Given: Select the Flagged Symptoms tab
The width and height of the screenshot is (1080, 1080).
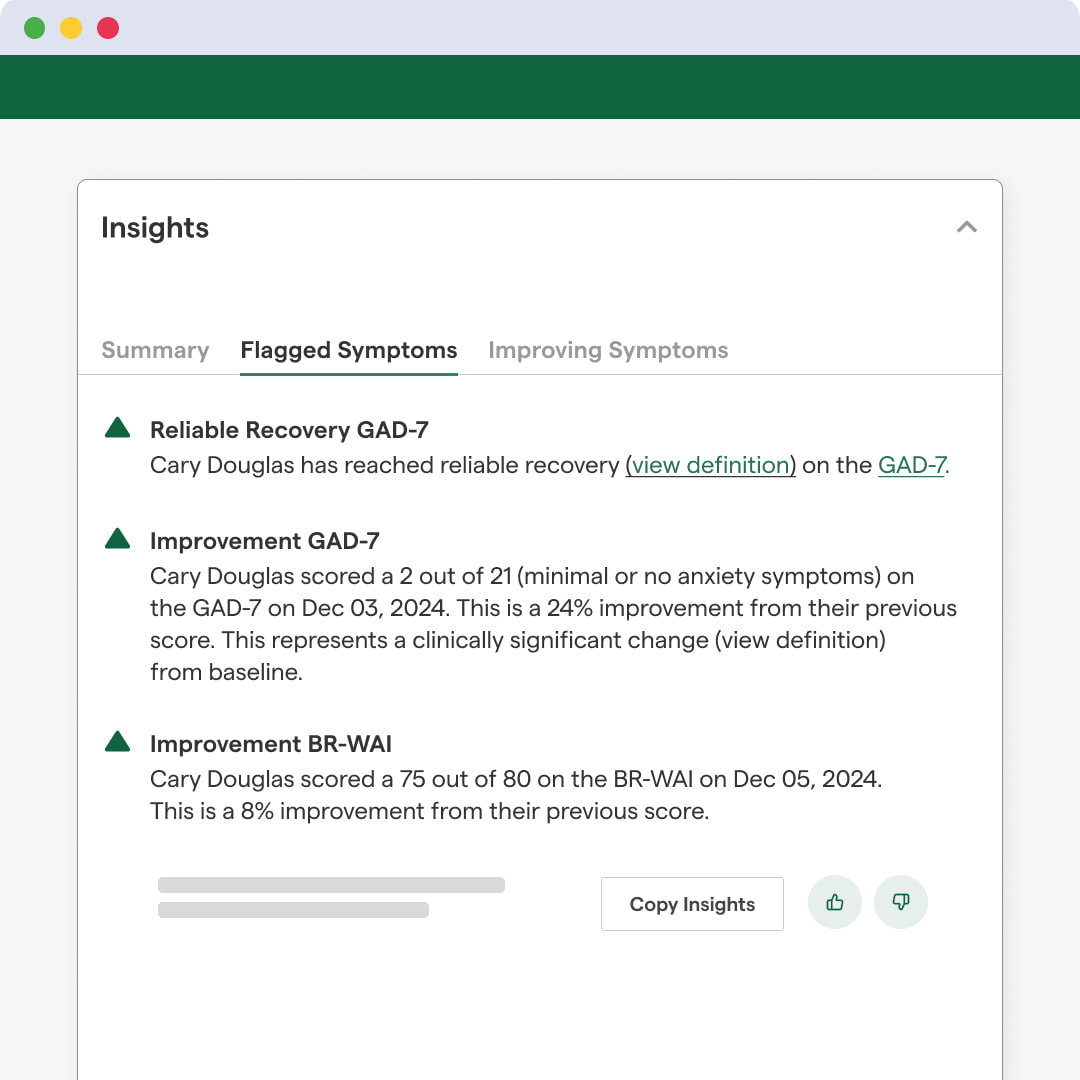Looking at the screenshot, I should (x=349, y=350).
